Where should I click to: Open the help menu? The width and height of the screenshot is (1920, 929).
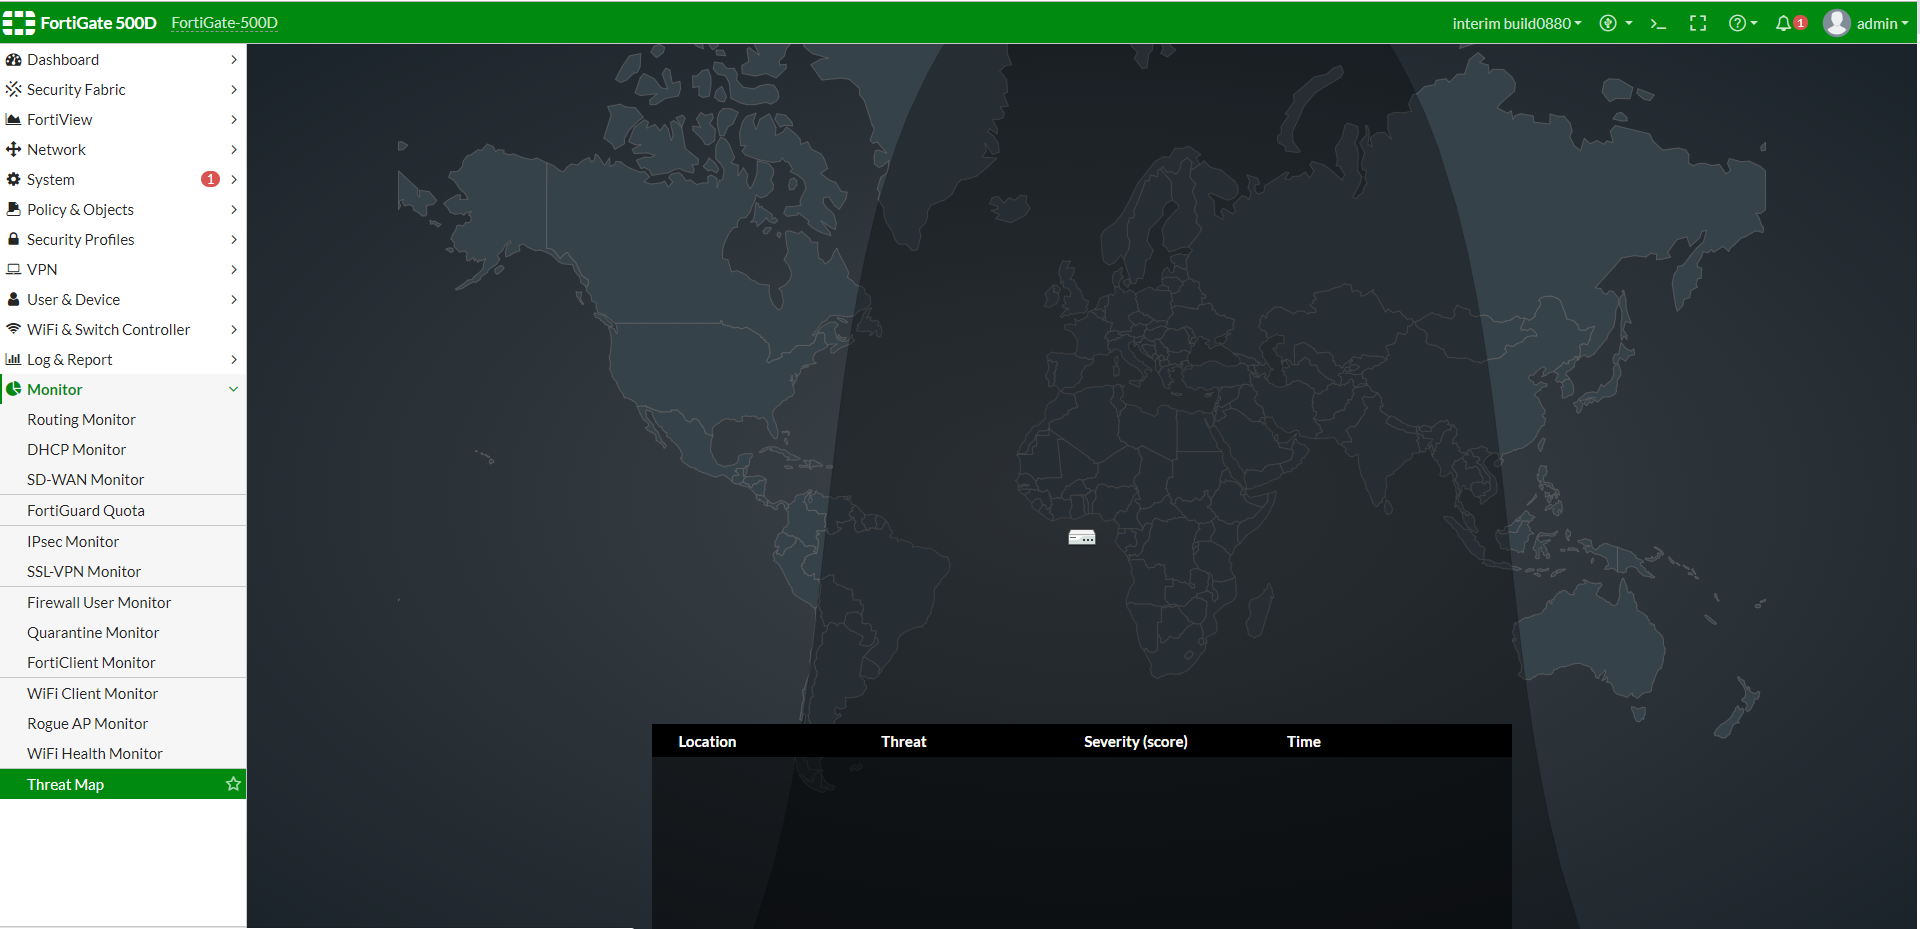[1742, 24]
